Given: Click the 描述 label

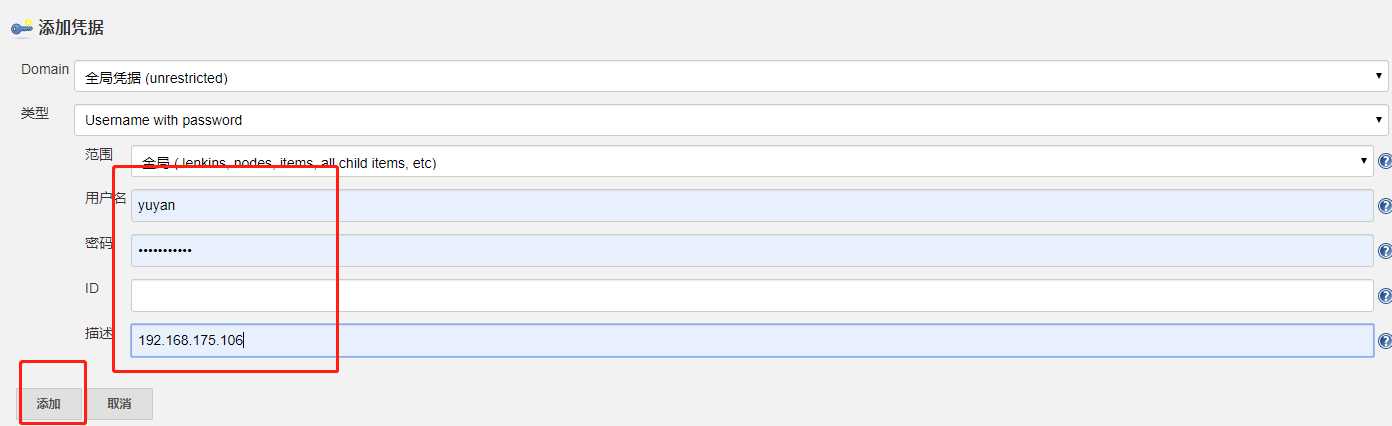Looking at the screenshot, I should [x=99, y=333].
